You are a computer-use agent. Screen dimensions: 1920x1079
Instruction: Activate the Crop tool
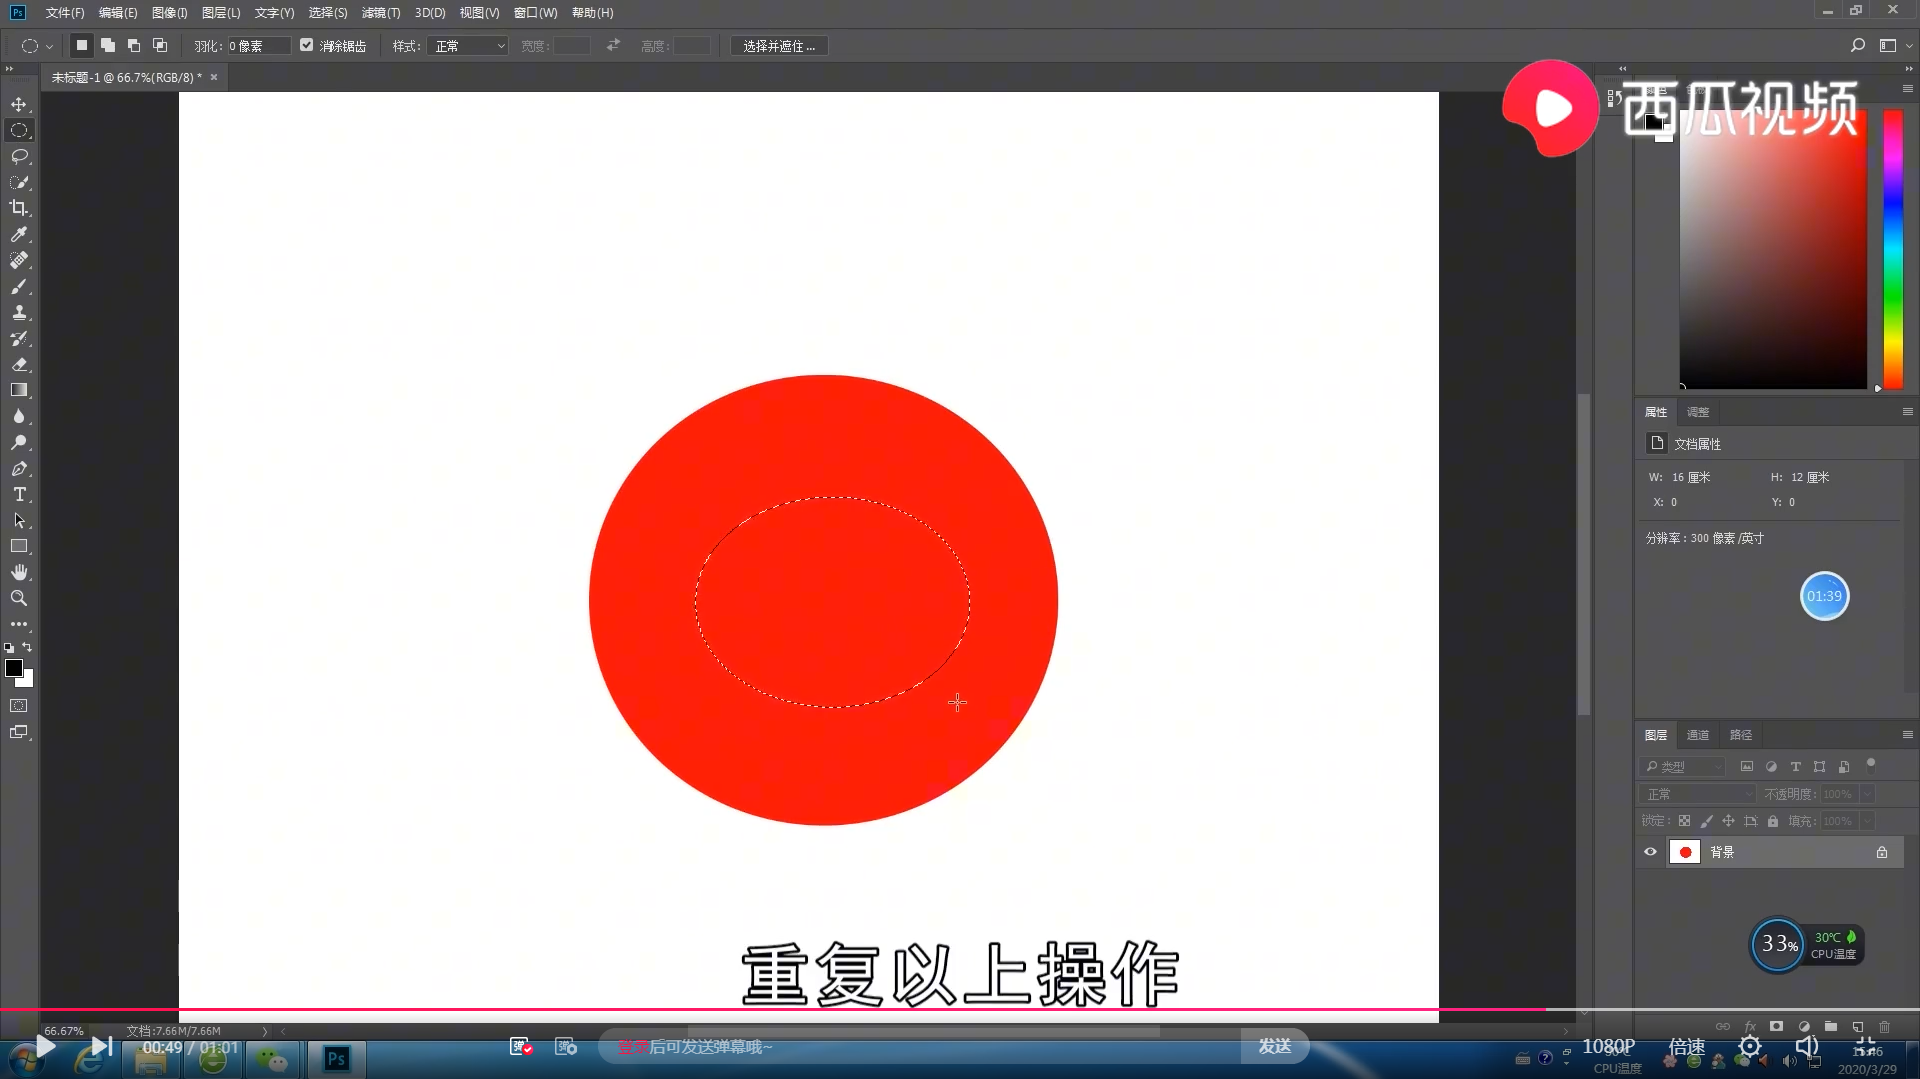(x=20, y=208)
